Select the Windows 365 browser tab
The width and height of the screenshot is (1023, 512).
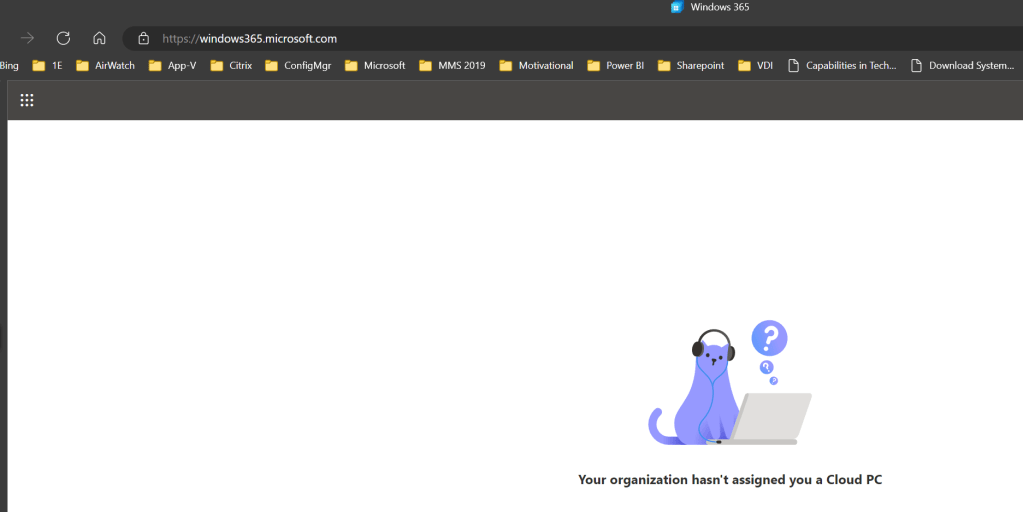(x=710, y=7)
